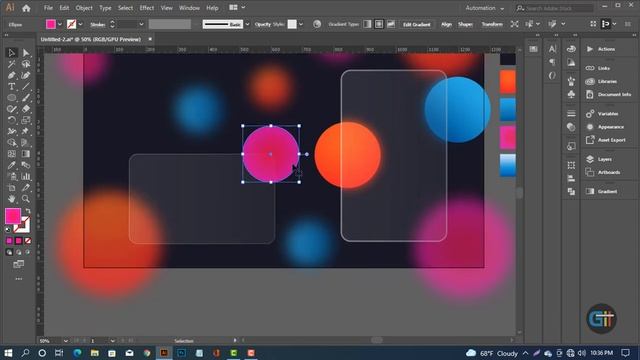Select the Line Segment tool

click(26, 87)
